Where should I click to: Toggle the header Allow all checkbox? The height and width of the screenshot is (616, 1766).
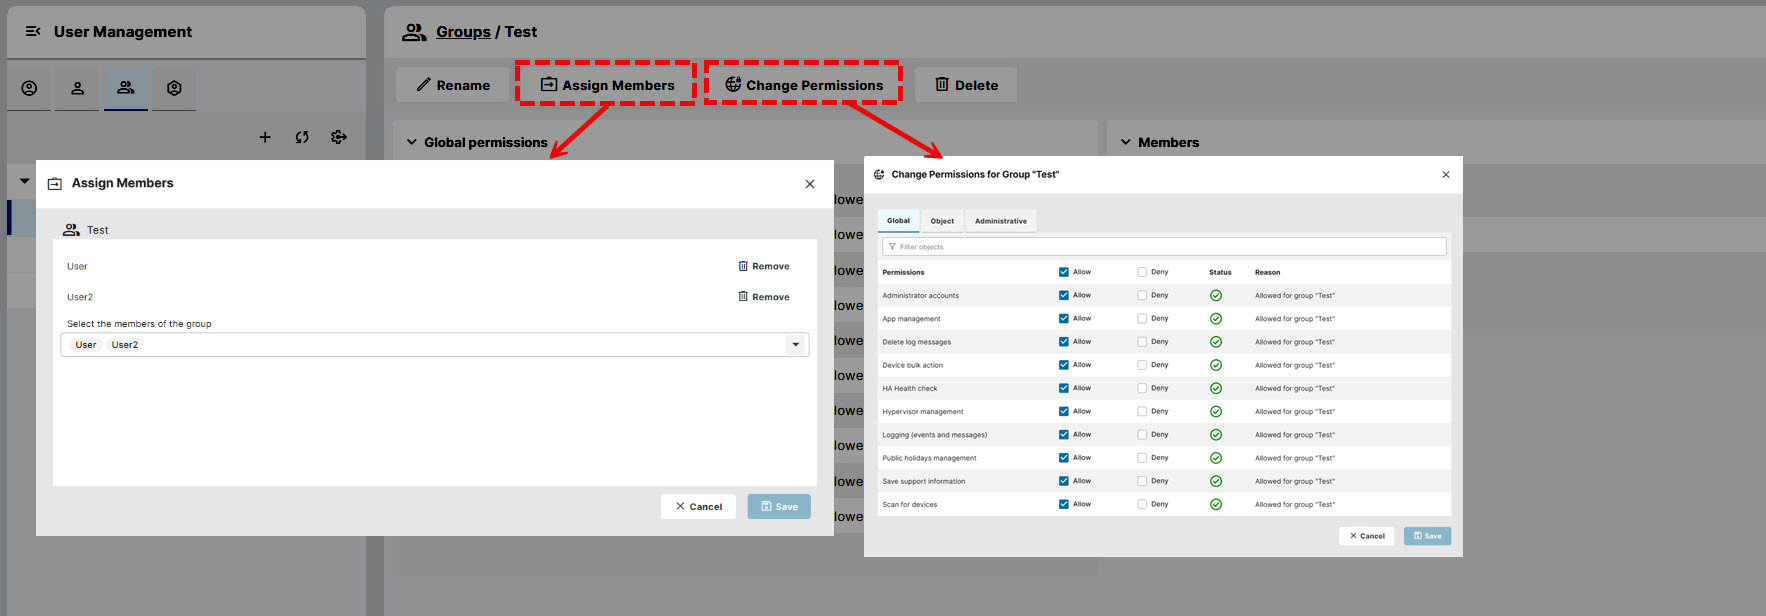(x=1064, y=272)
